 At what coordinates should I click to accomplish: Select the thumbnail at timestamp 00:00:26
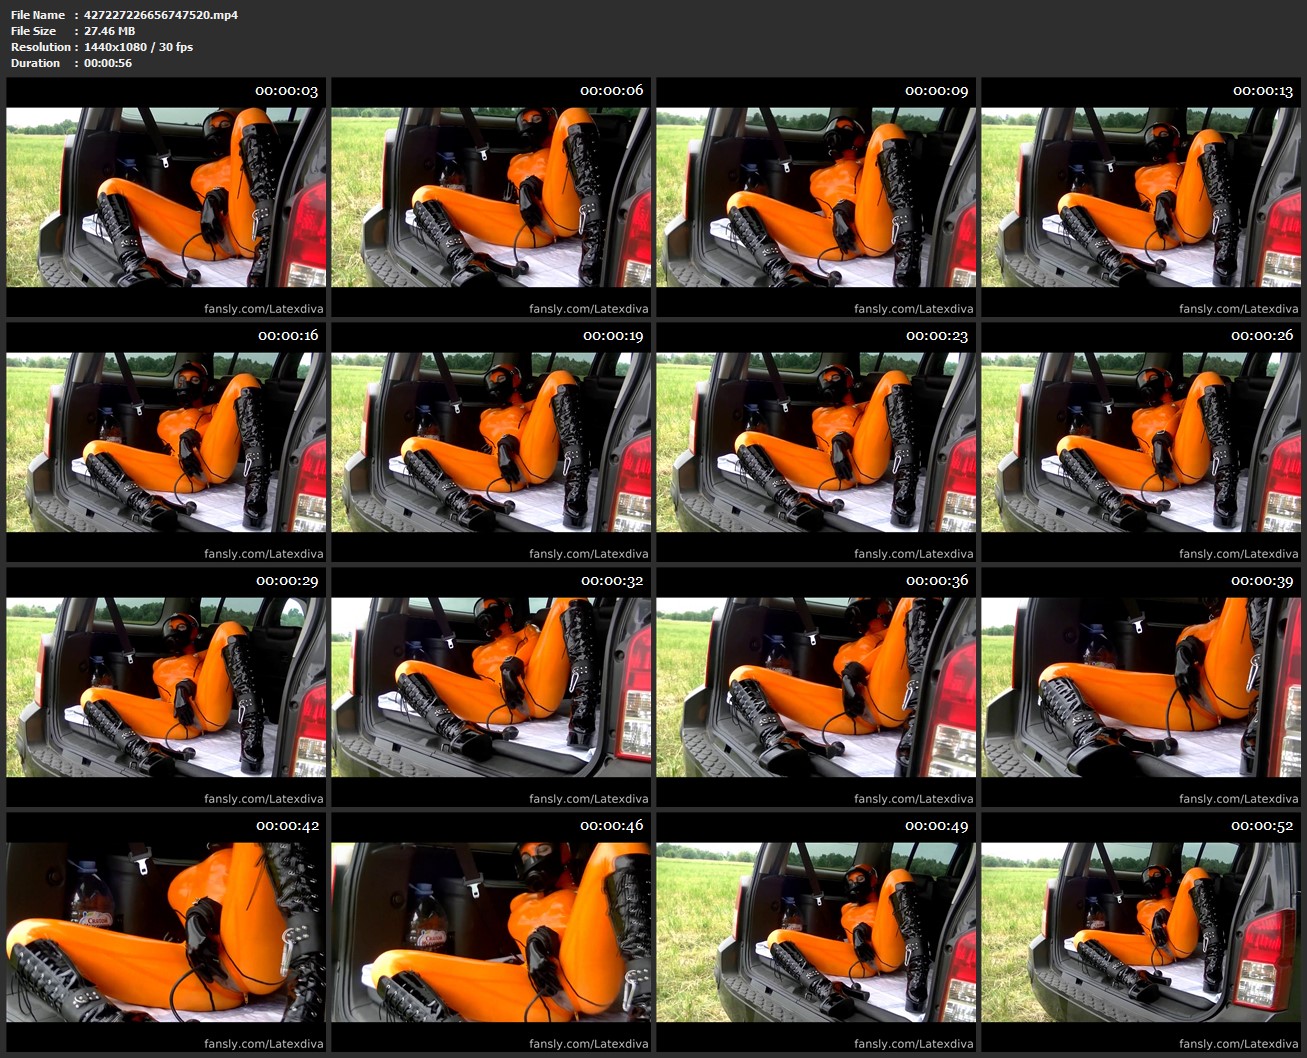[1141, 442]
